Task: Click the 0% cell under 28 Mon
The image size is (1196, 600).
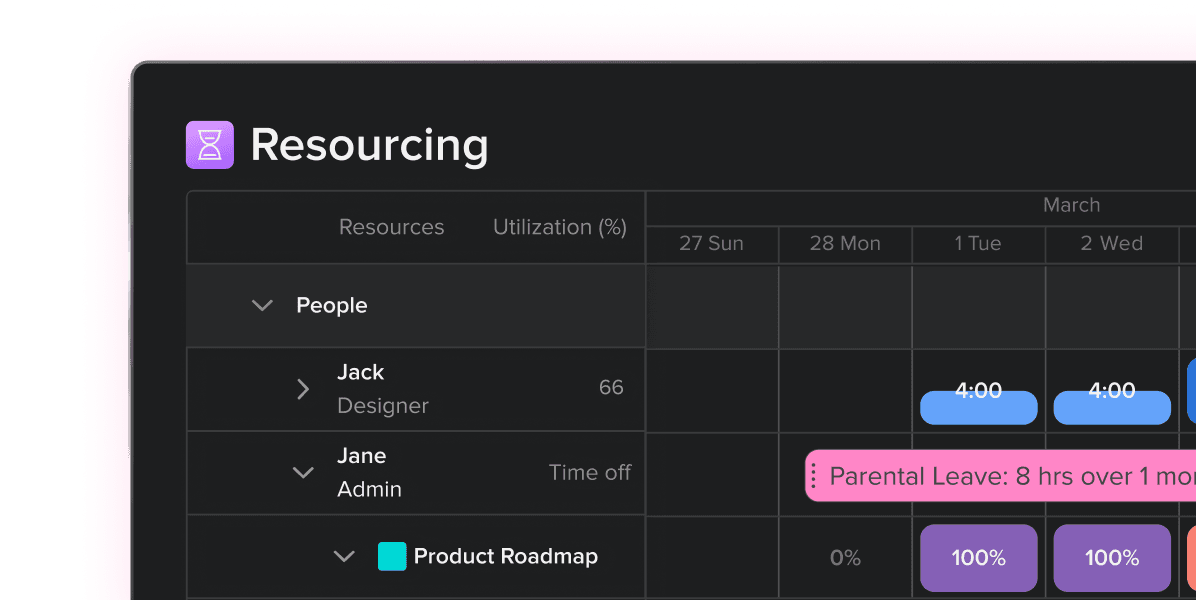Action: (845, 557)
